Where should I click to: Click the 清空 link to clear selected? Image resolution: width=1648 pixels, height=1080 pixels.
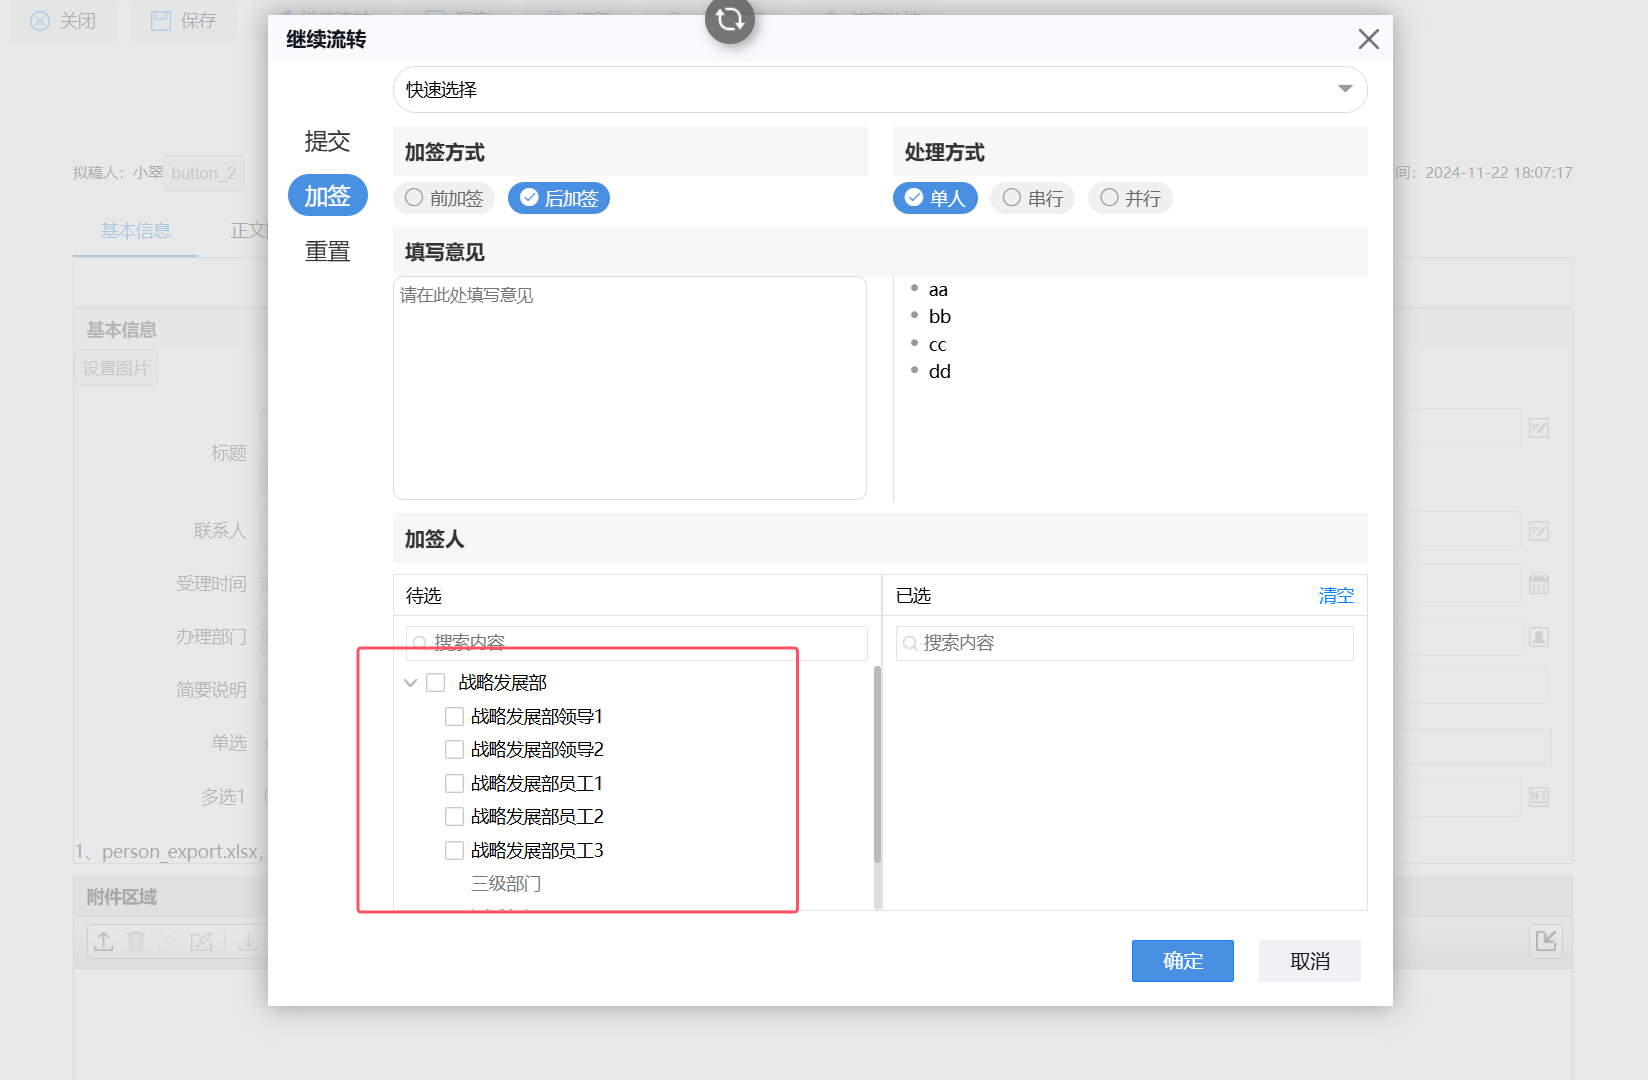(1336, 596)
